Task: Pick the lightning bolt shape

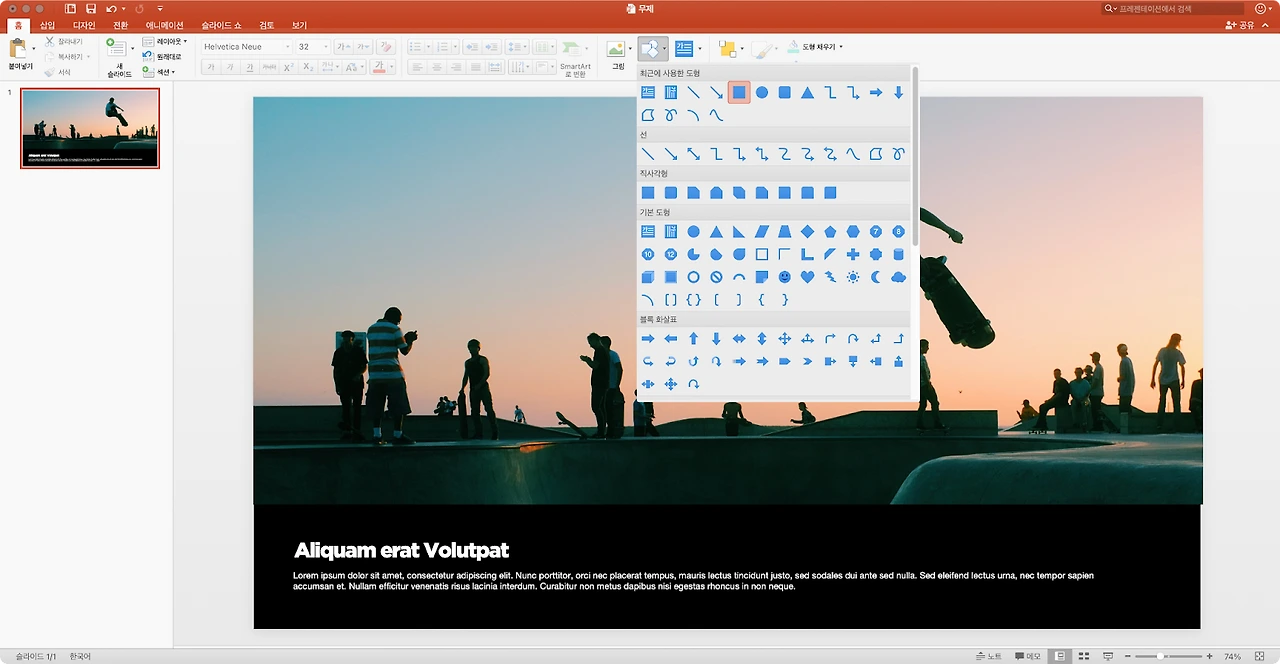Action: 830,277
